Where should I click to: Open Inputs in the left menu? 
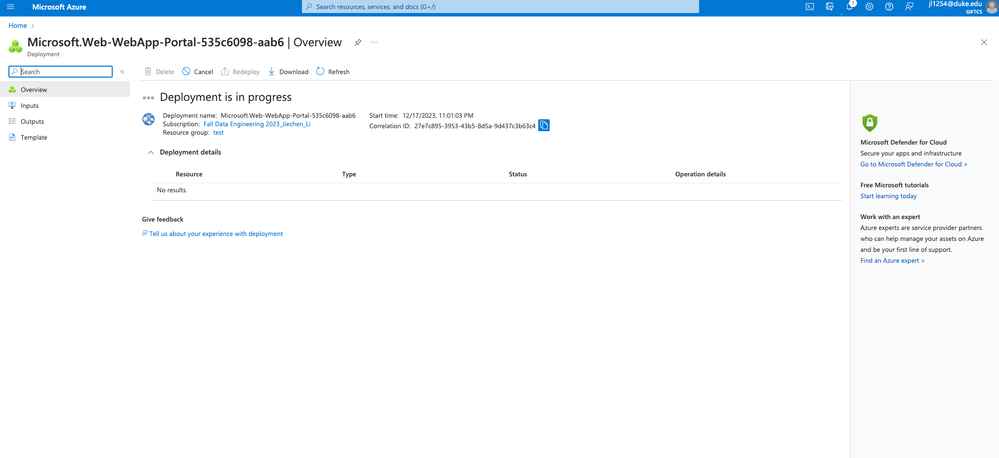click(65, 106)
